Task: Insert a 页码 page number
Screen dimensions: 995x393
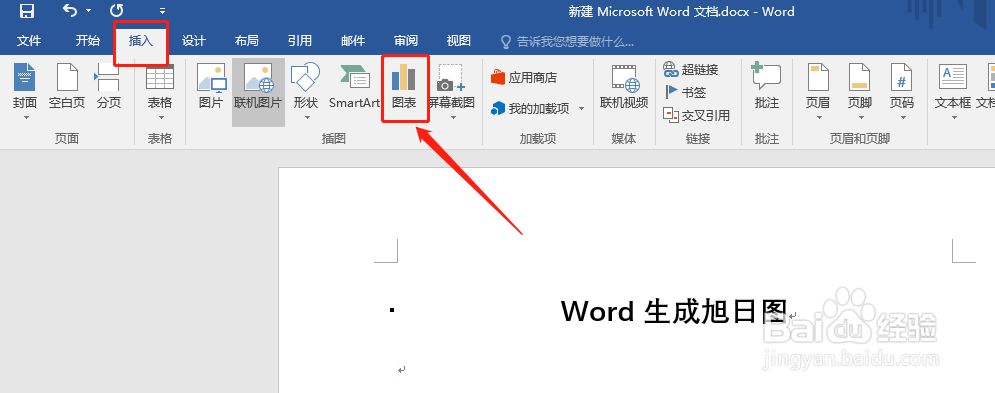Action: (x=901, y=85)
